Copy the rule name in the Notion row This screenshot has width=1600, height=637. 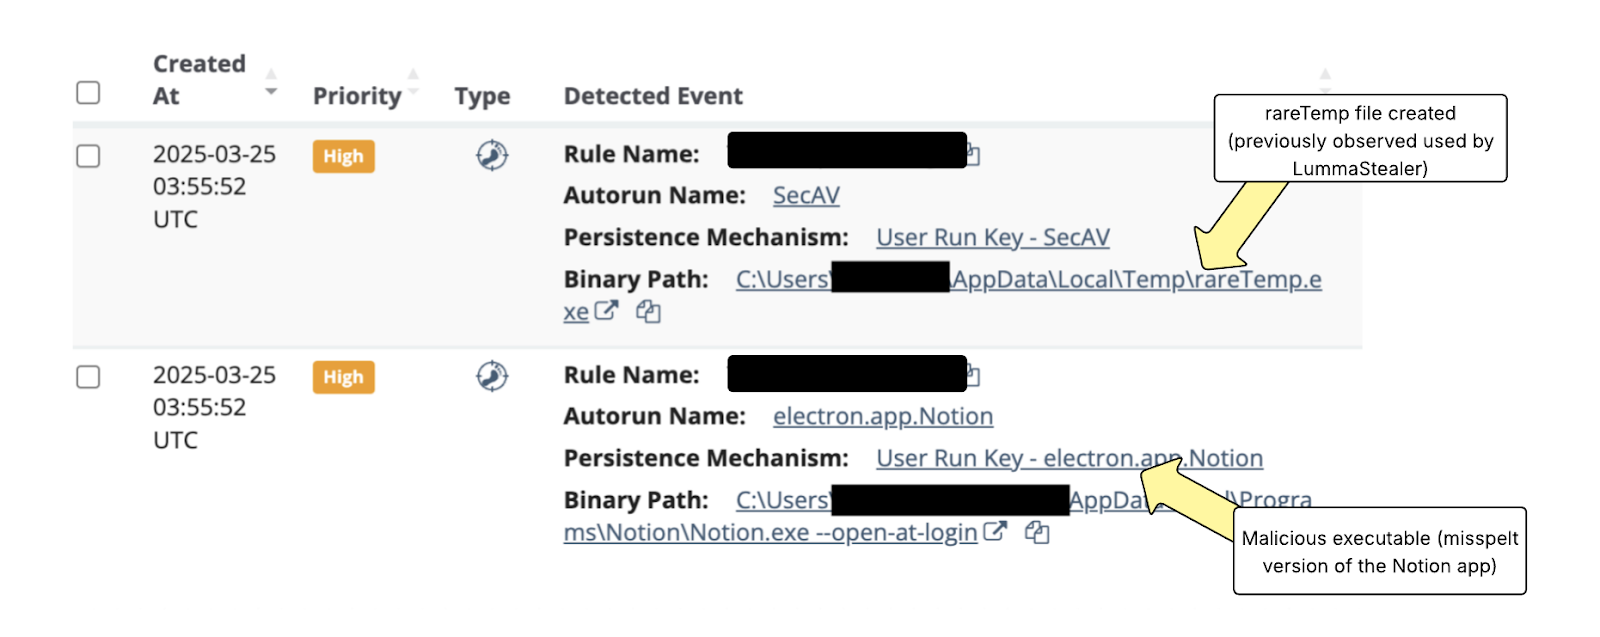pyautogui.click(x=973, y=376)
